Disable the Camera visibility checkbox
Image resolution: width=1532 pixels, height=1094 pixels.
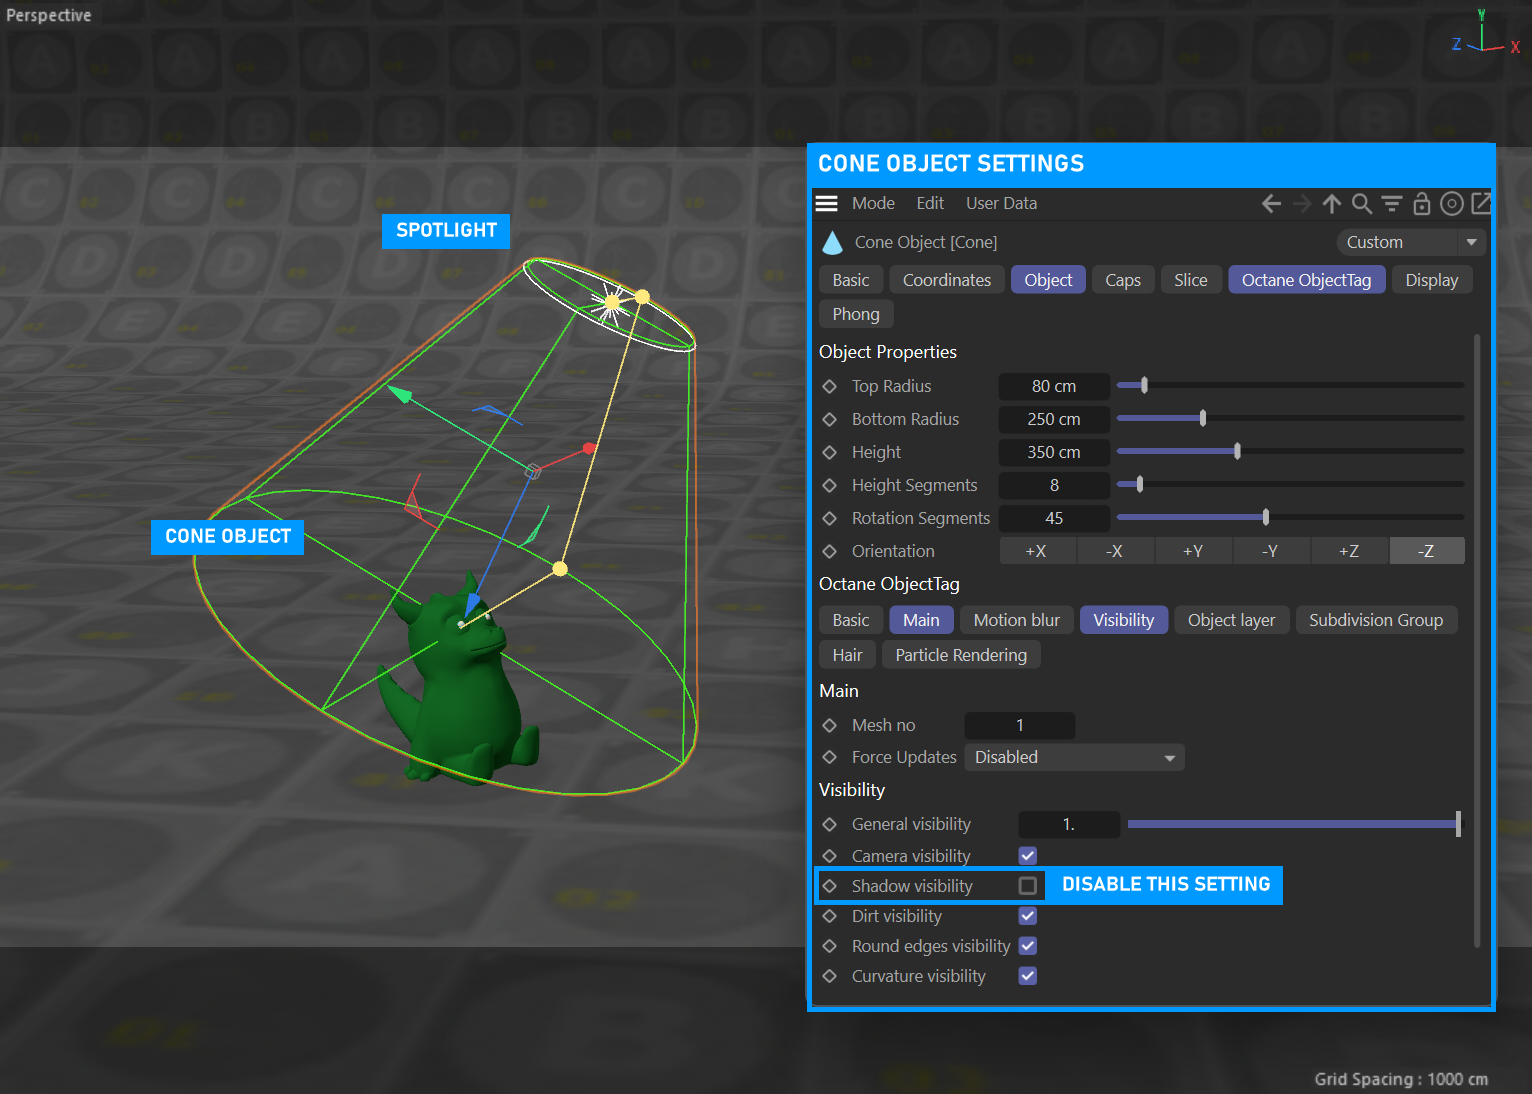point(1027,856)
